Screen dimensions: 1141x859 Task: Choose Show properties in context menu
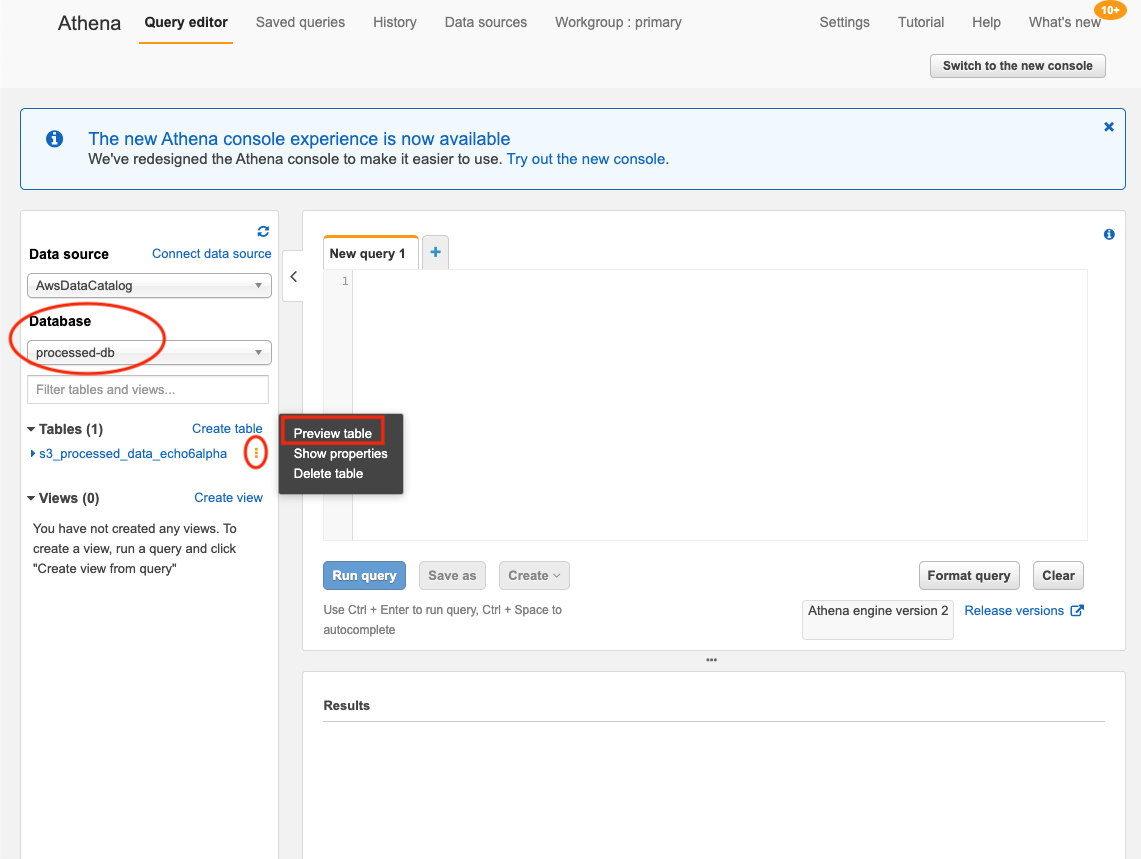click(x=341, y=454)
